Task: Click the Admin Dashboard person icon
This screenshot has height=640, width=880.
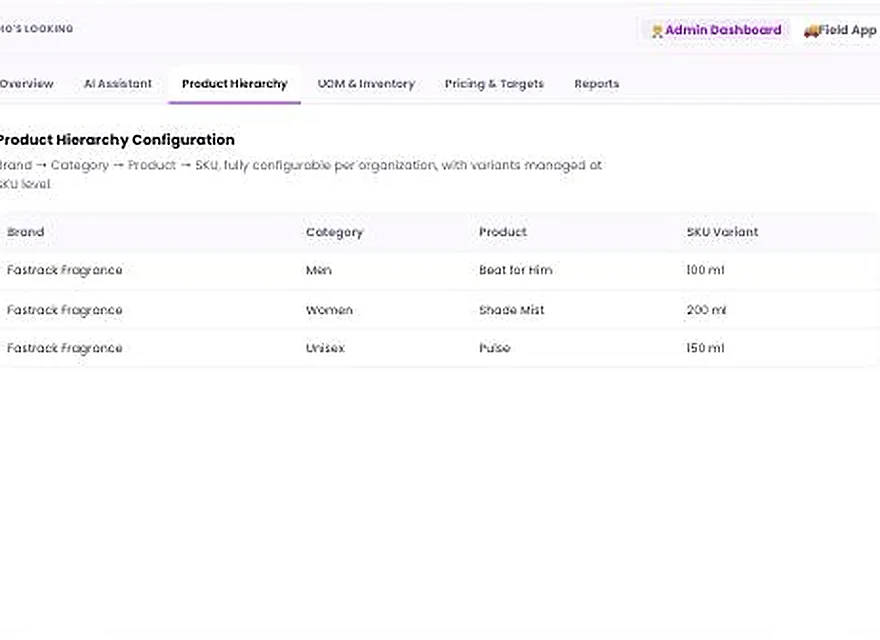Action: point(657,31)
